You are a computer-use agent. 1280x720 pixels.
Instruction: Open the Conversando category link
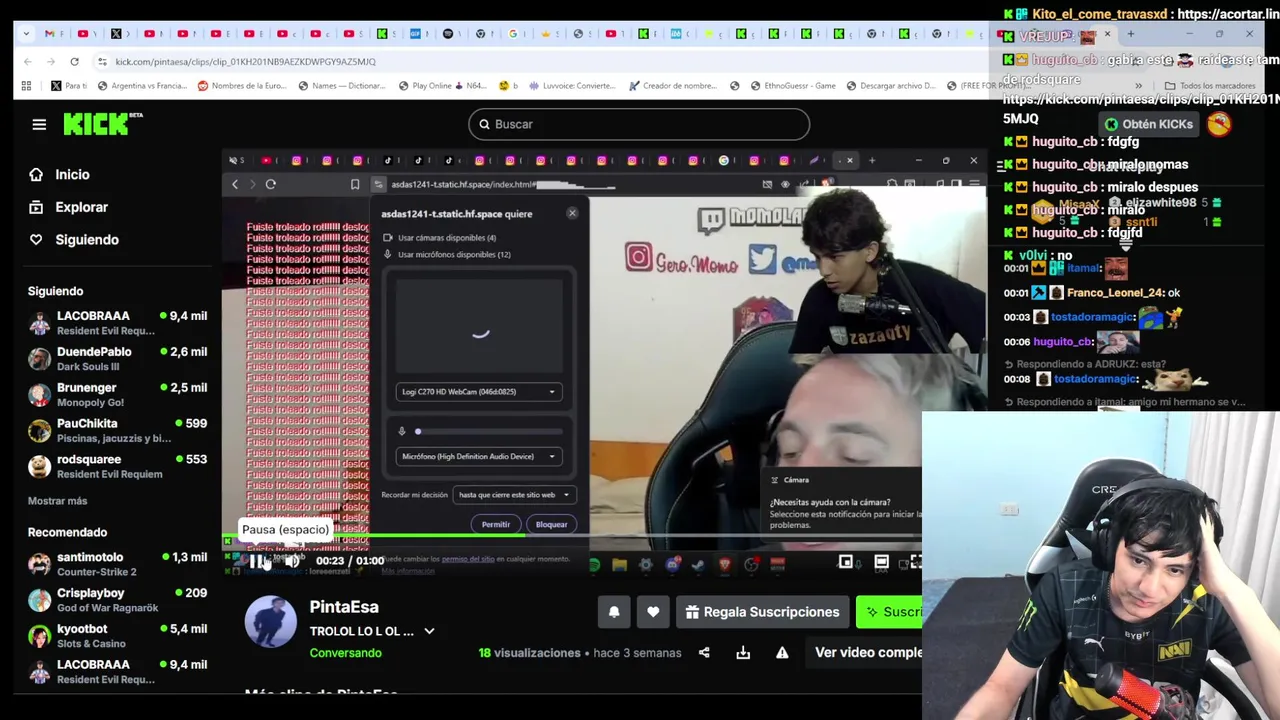click(x=345, y=653)
